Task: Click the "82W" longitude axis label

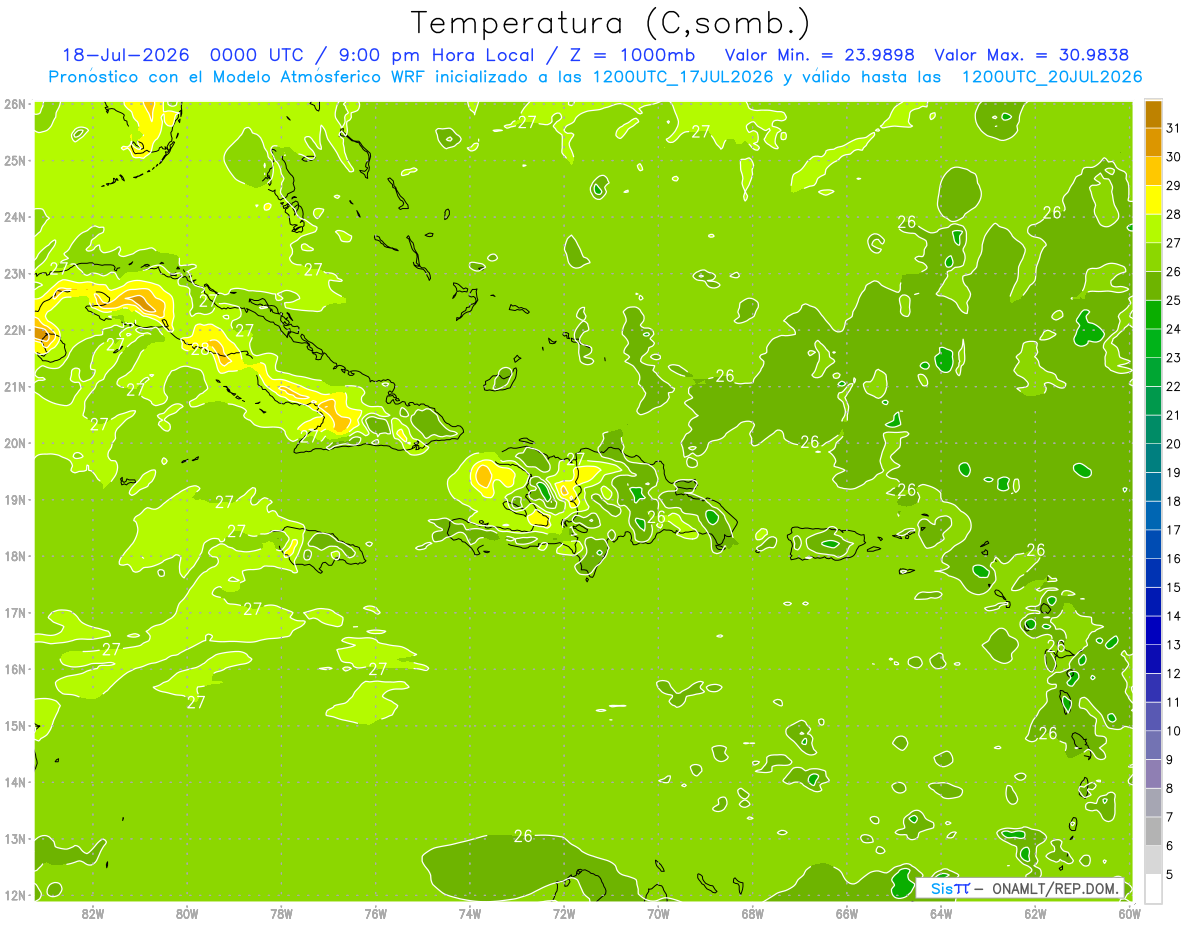Action: point(93,913)
